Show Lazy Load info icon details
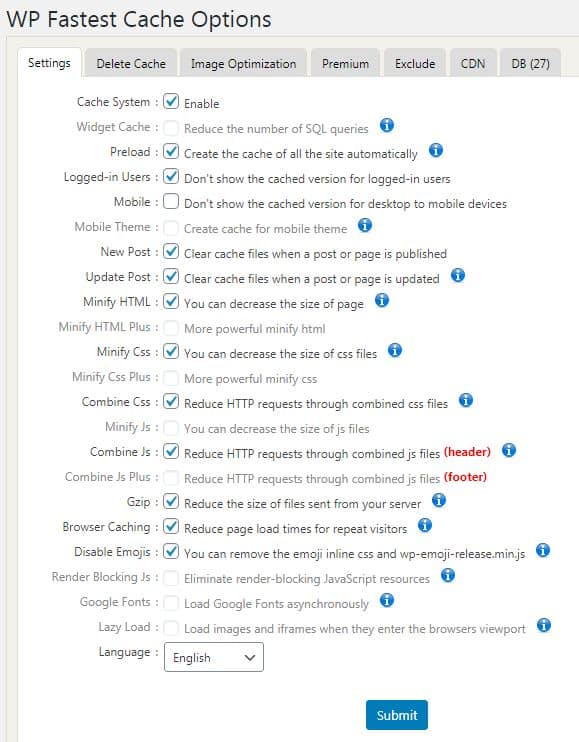The height and width of the screenshot is (742, 579). (x=544, y=625)
